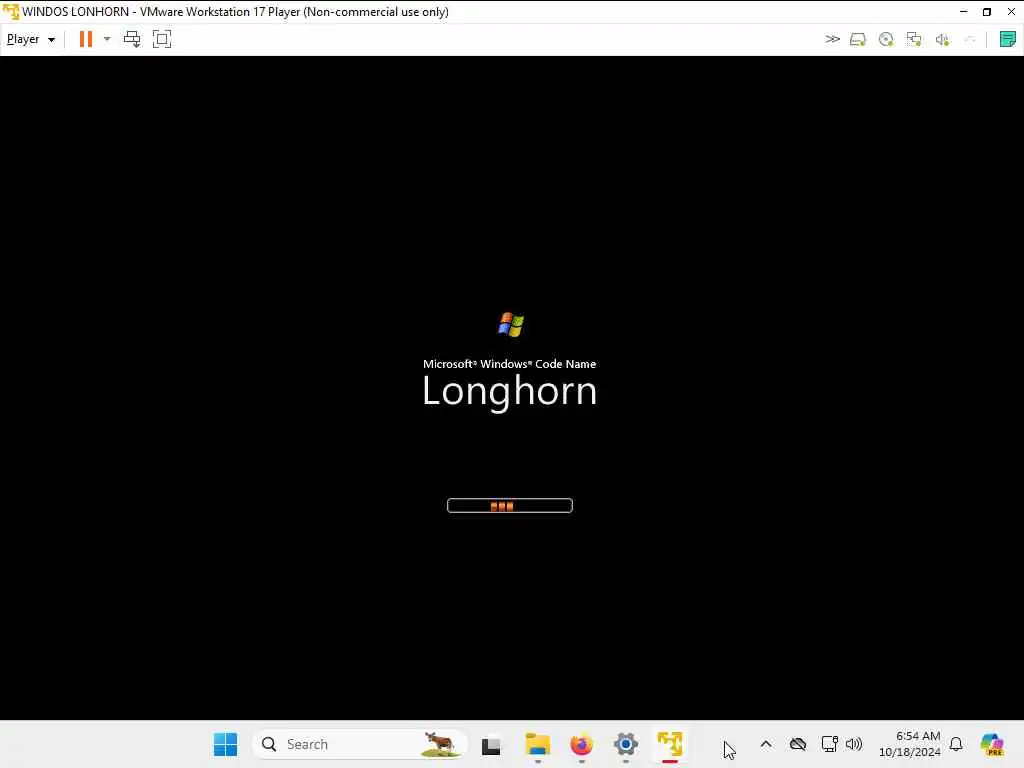Click the VMware Player title bar icon
This screenshot has width=1024, height=768.
[10, 12]
